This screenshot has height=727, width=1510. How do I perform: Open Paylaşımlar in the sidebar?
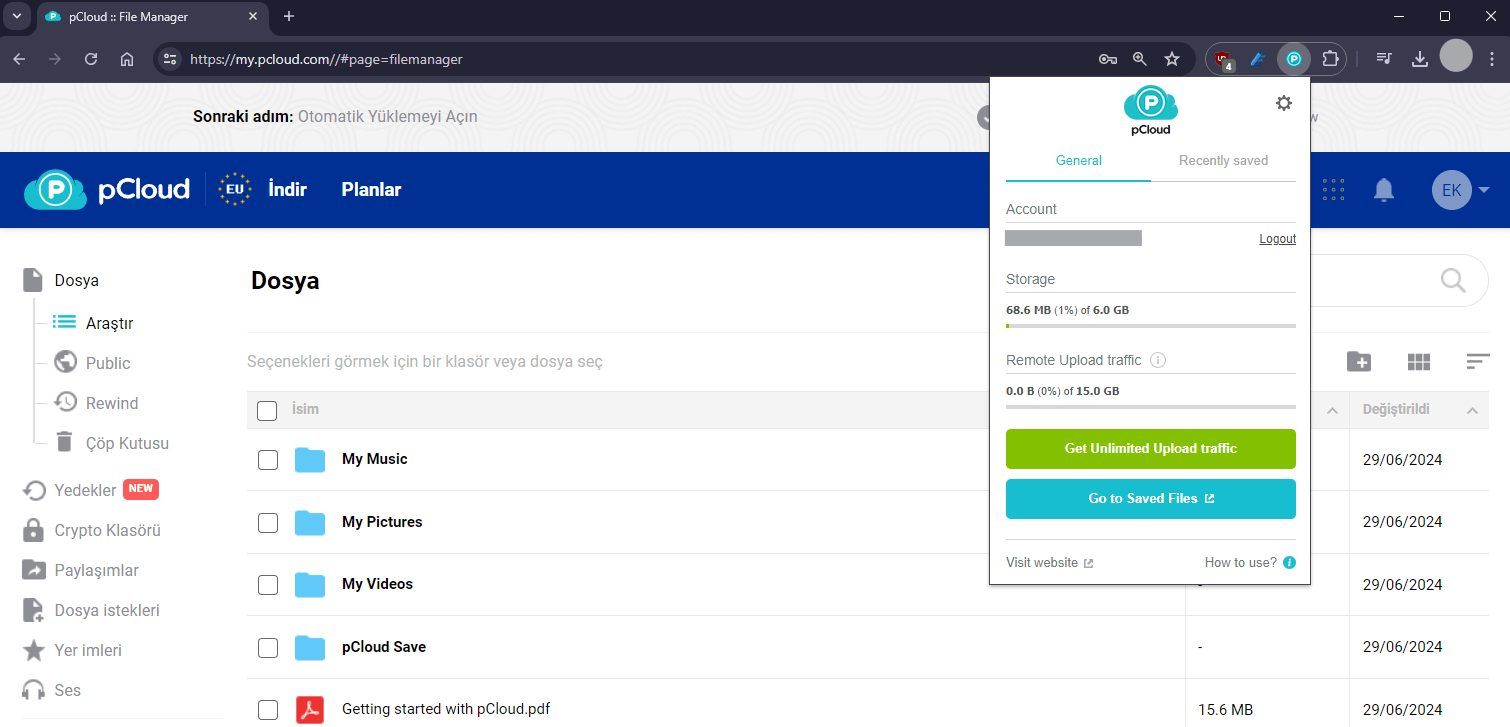[81, 570]
